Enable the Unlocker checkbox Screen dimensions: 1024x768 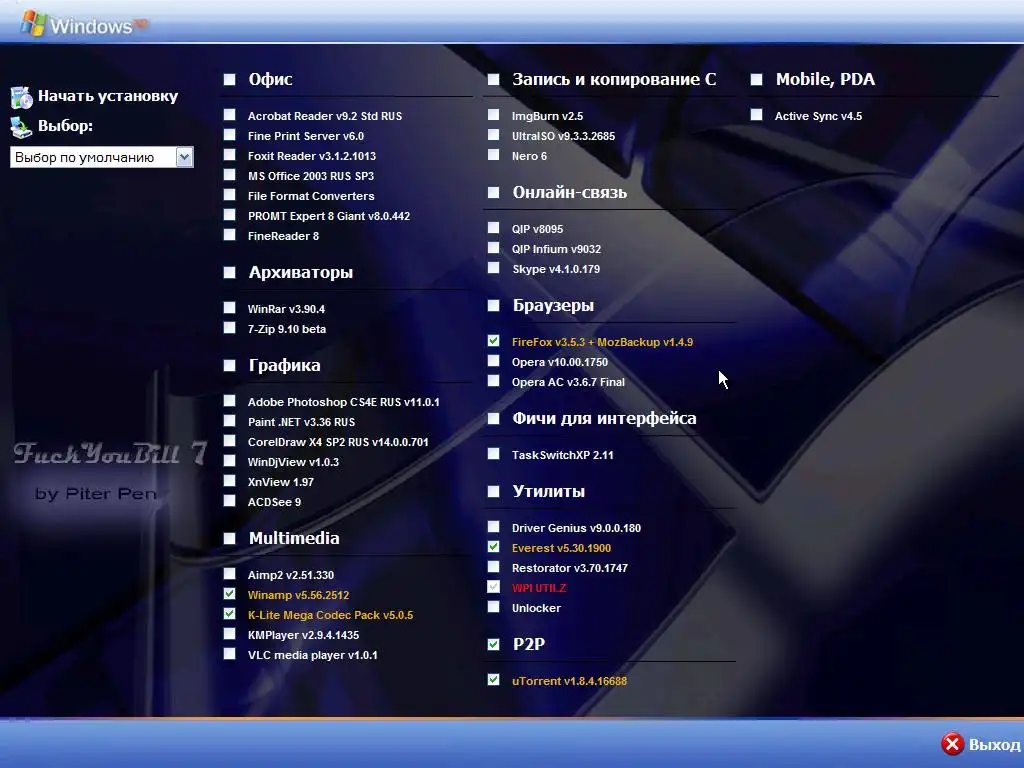[494, 607]
